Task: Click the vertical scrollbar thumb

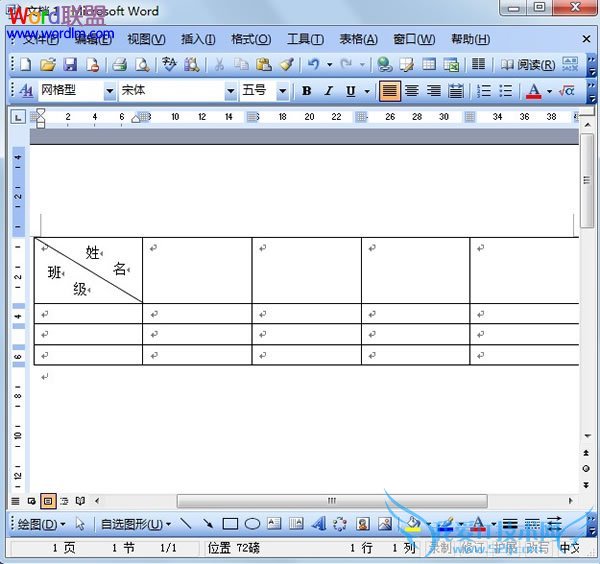Action: [x=586, y=180]
